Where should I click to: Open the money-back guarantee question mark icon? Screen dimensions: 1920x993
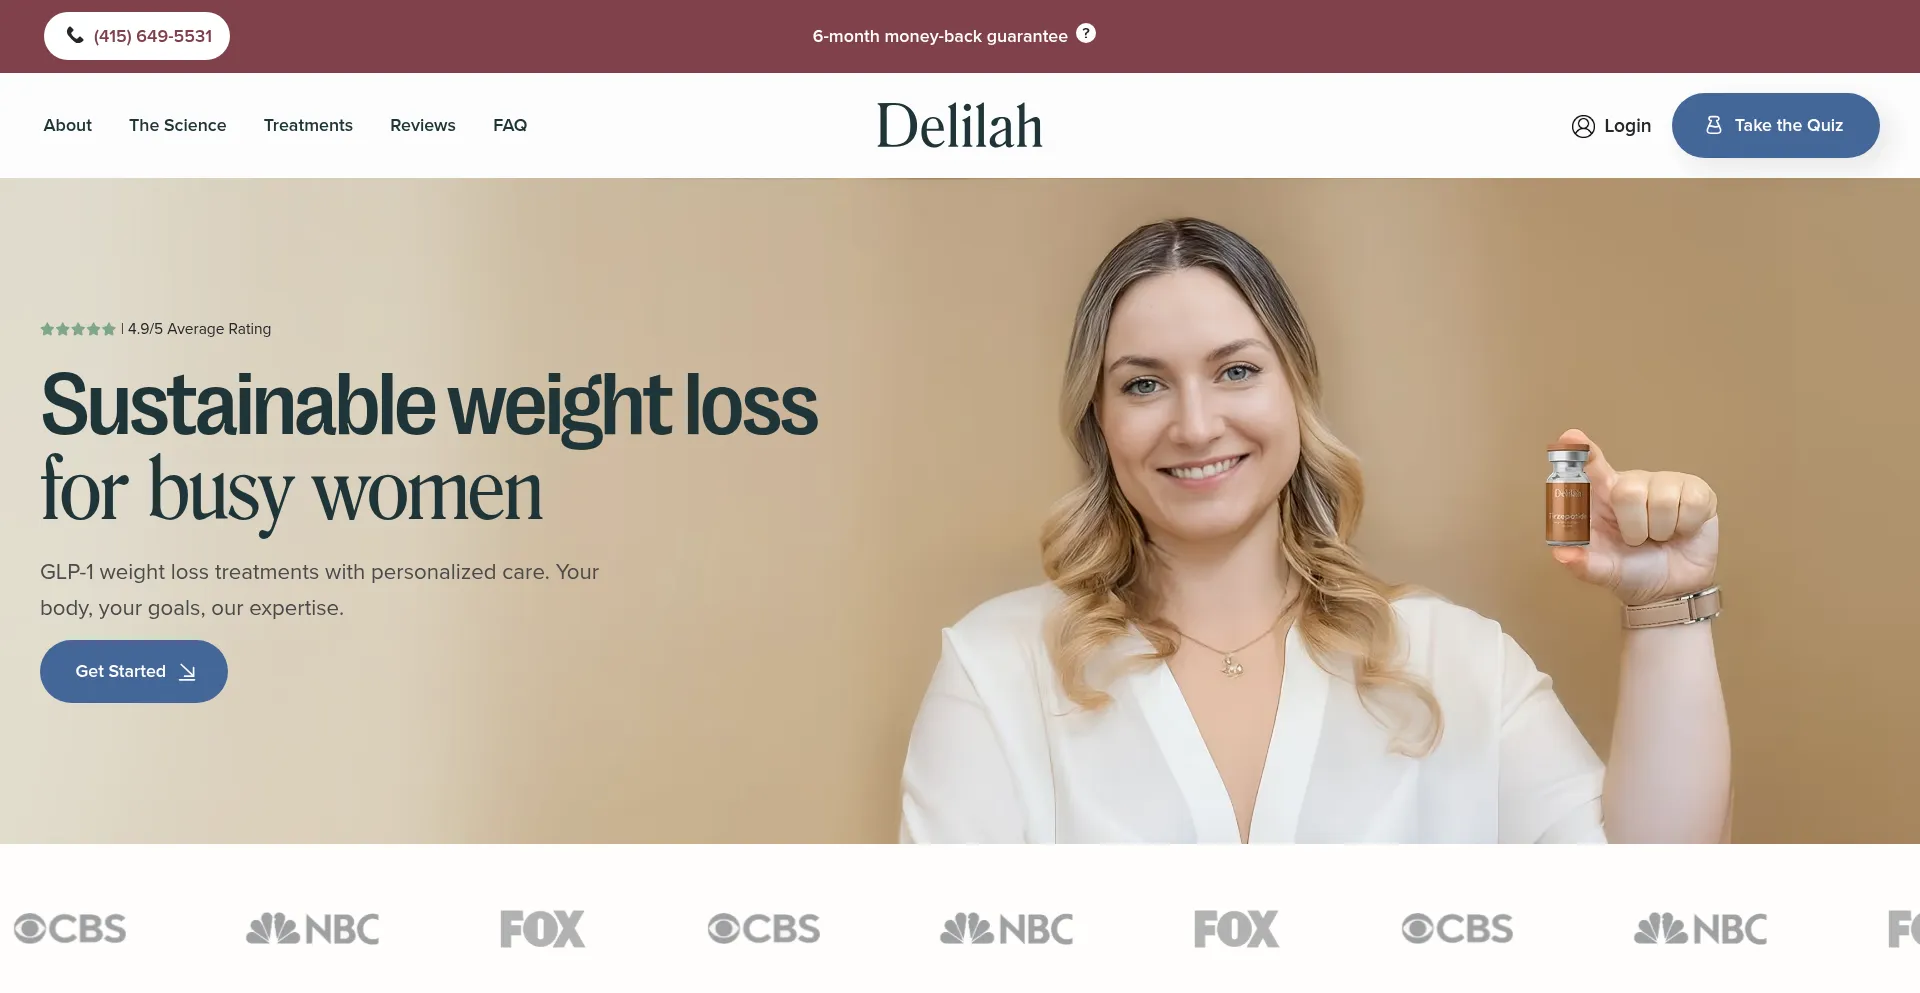coord(1086,33)
